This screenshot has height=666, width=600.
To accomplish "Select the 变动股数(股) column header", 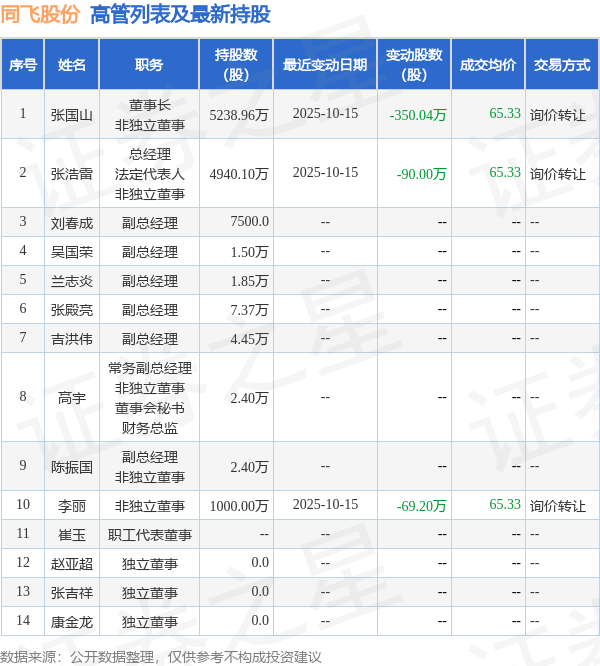I will (414, 65).
